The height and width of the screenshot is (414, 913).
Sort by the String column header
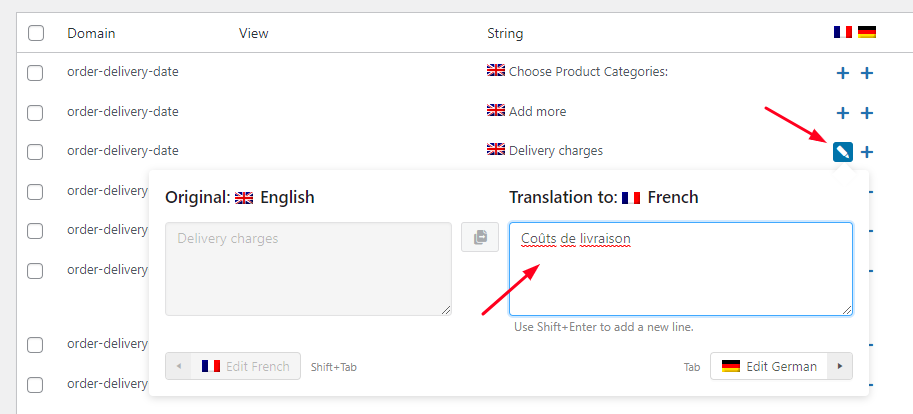(x=505, y=33)
